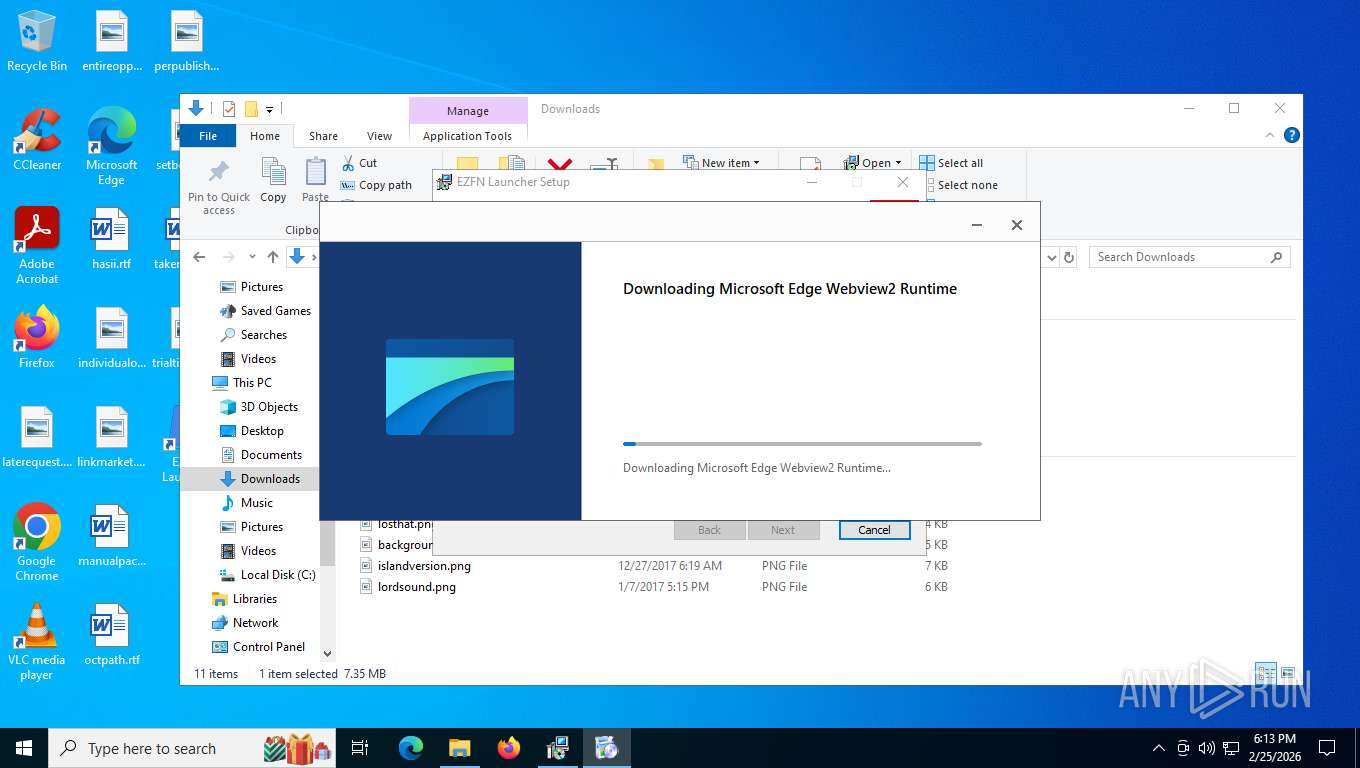Open the New item dropdown
This screenshot has height=768, width=1360.
click(x=722, y=163)
